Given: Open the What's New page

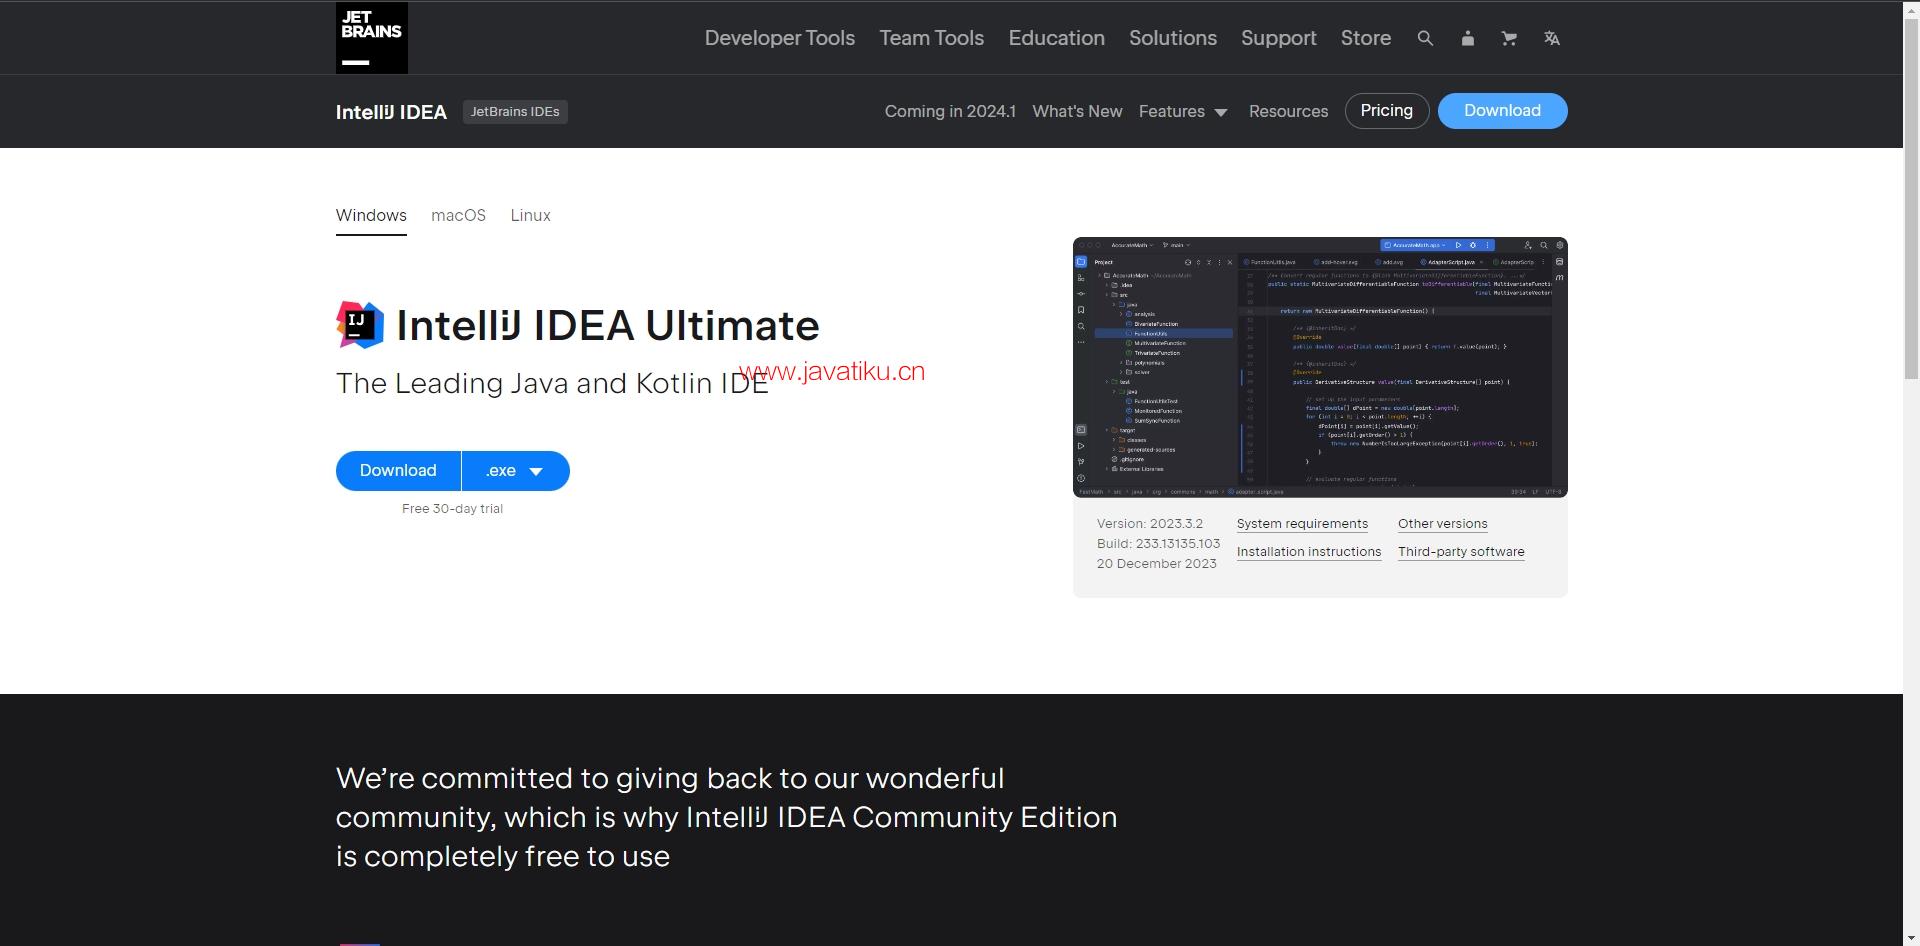Looking at the screenshot, I should [1077, 111].
